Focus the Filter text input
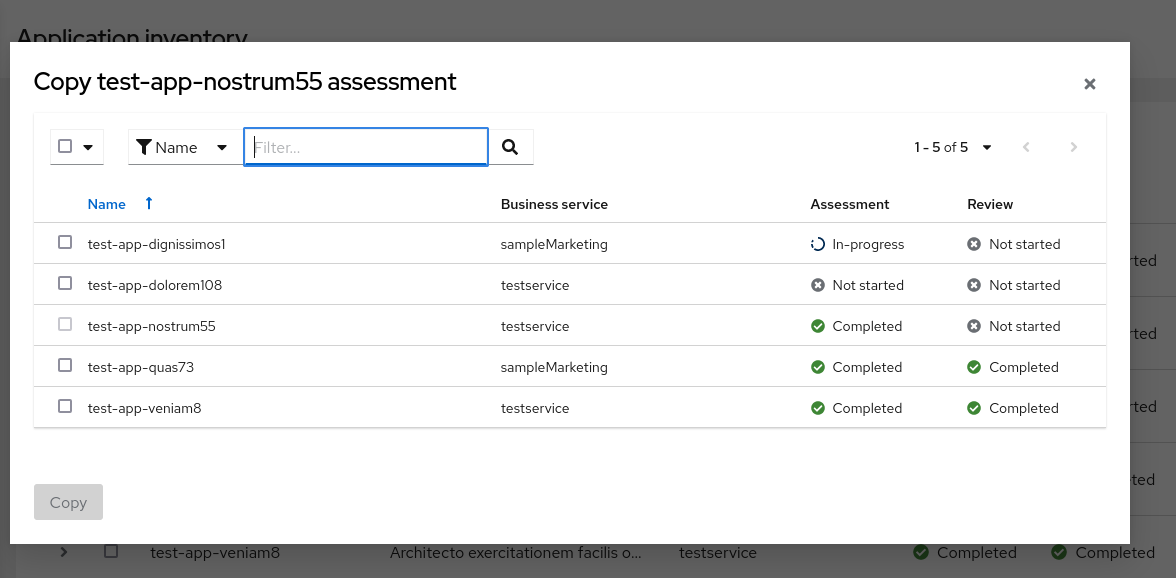 pos(366,147)
